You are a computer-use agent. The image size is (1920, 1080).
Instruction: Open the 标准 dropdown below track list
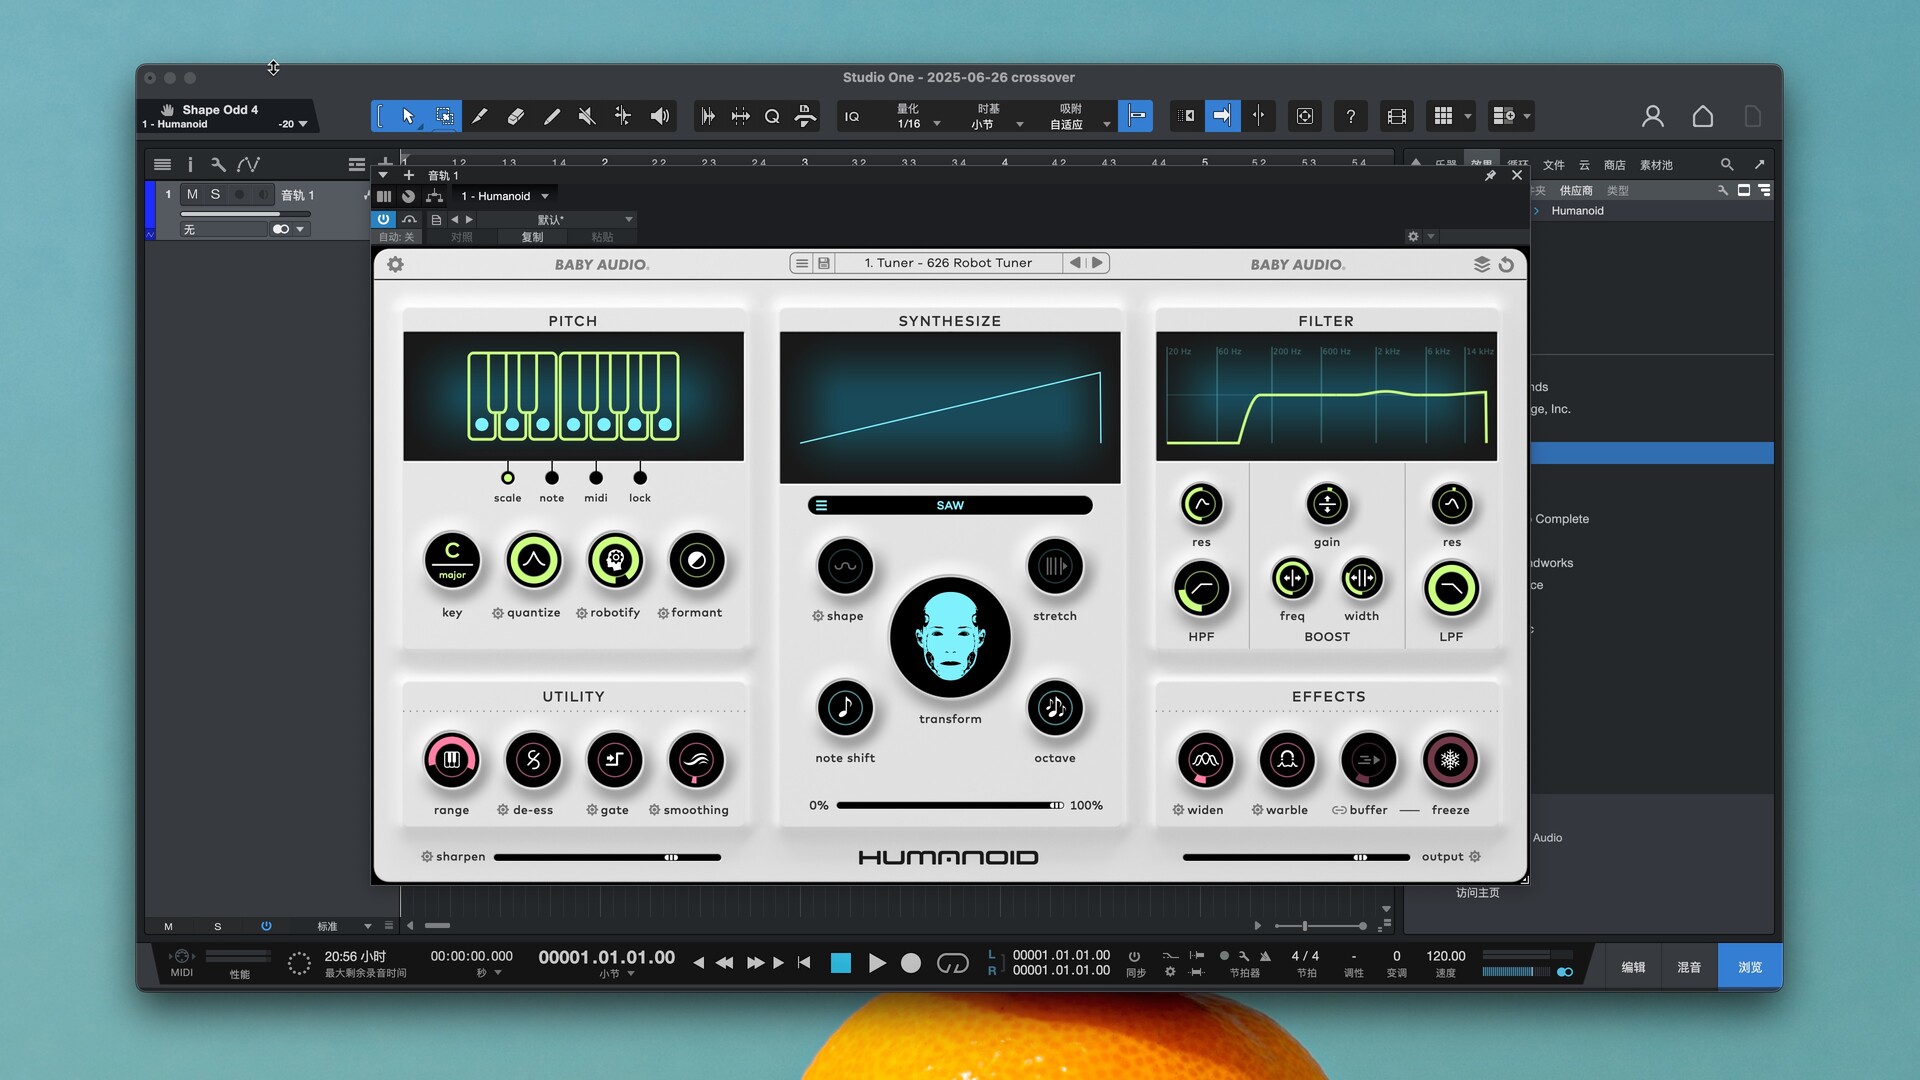tap(343, 926)
